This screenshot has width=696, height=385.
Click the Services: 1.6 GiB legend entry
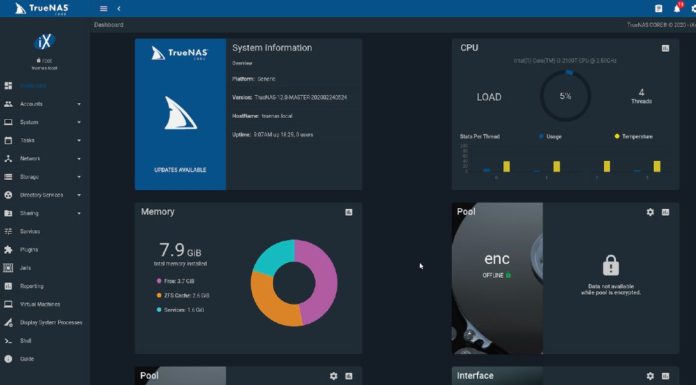coord(180,310)
